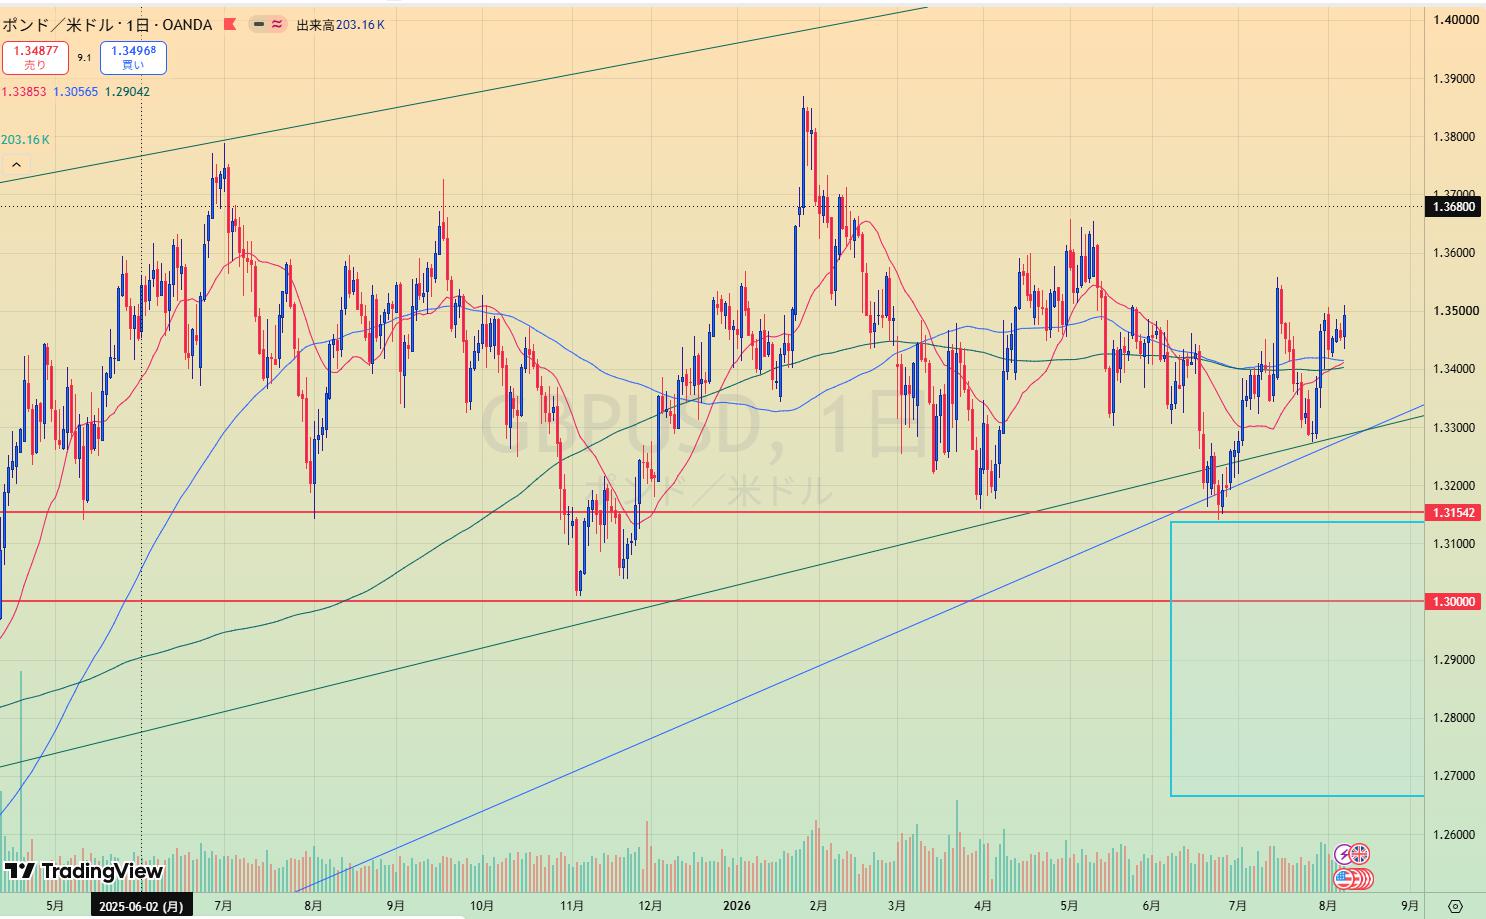Click the red 1.33853 moving average value
1486x919 pixels.
(x=24, y=91)
